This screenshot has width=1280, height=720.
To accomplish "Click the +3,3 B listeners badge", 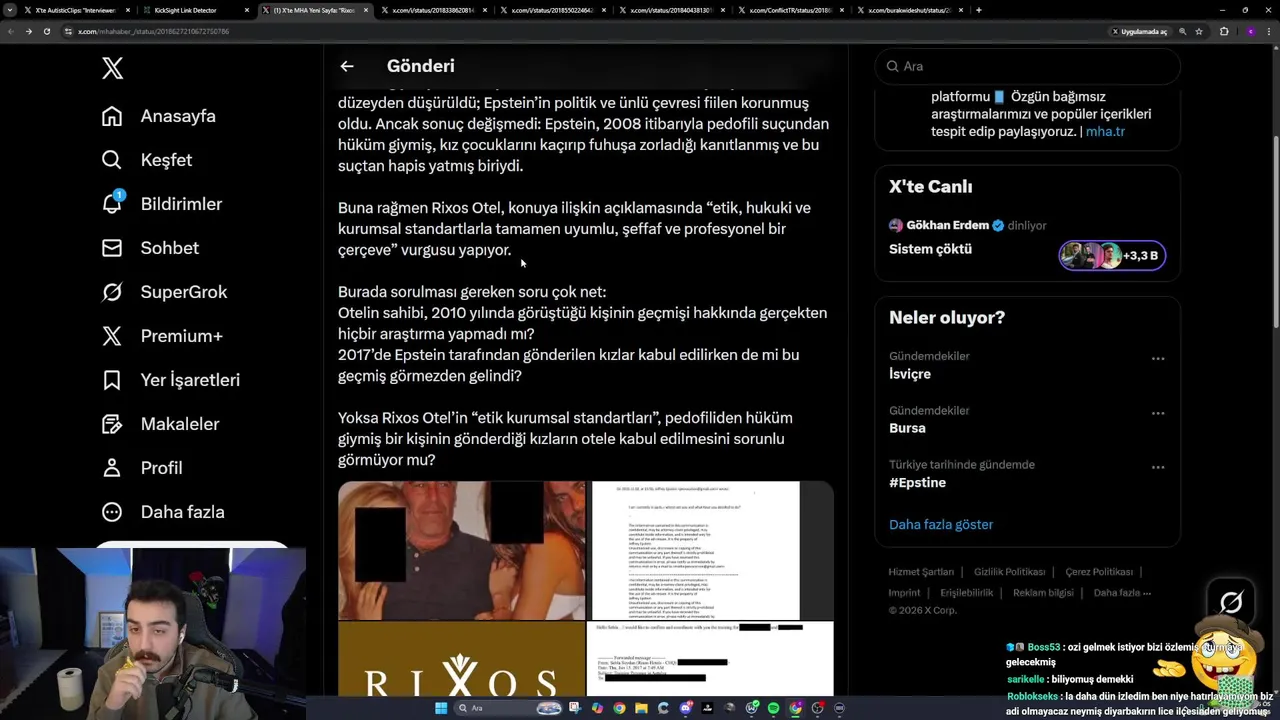I will 1112,255.
